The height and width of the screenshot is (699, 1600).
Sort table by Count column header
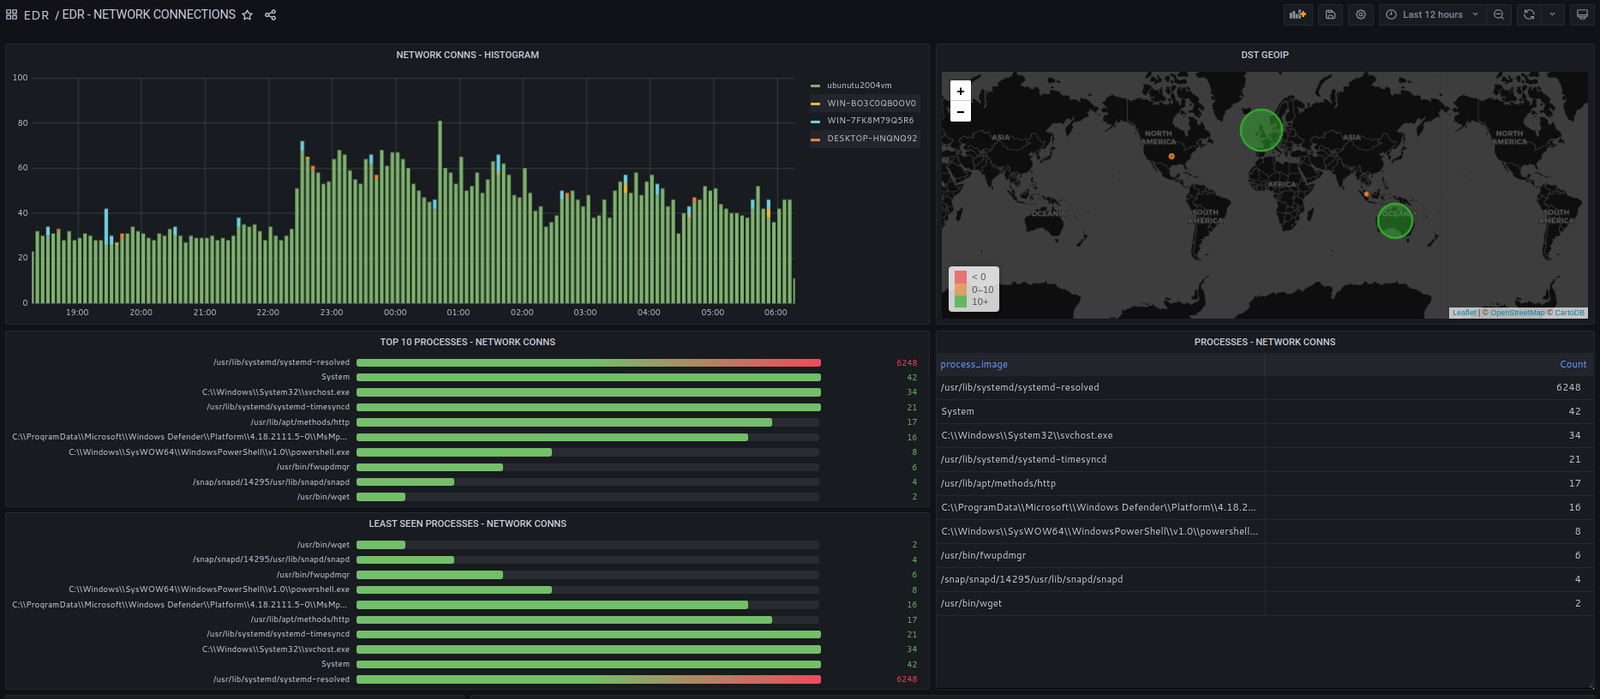[x=1572, y=365]
